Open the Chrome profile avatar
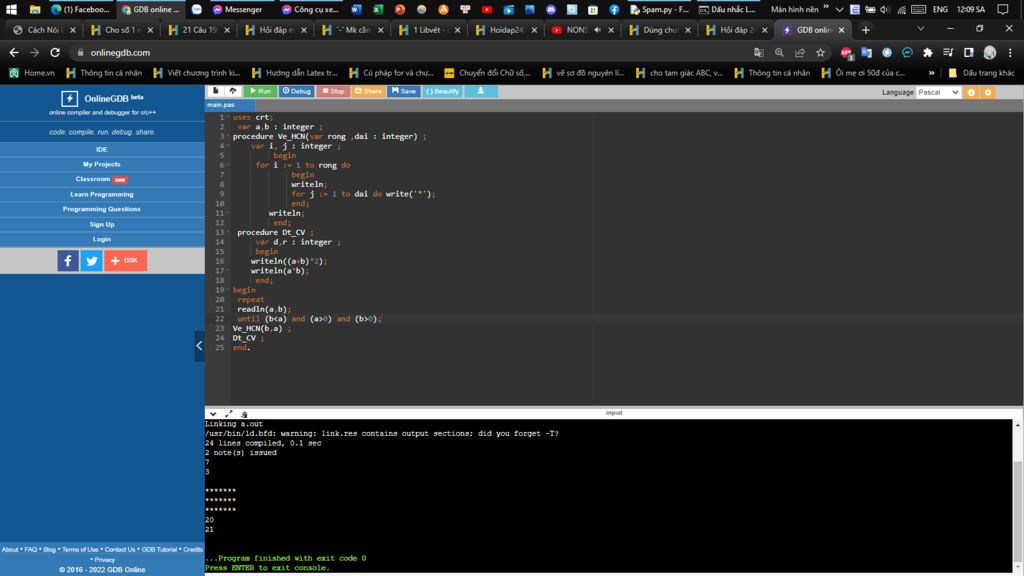The height and width of the screenshot is (576, 1024). pos(990,52)
